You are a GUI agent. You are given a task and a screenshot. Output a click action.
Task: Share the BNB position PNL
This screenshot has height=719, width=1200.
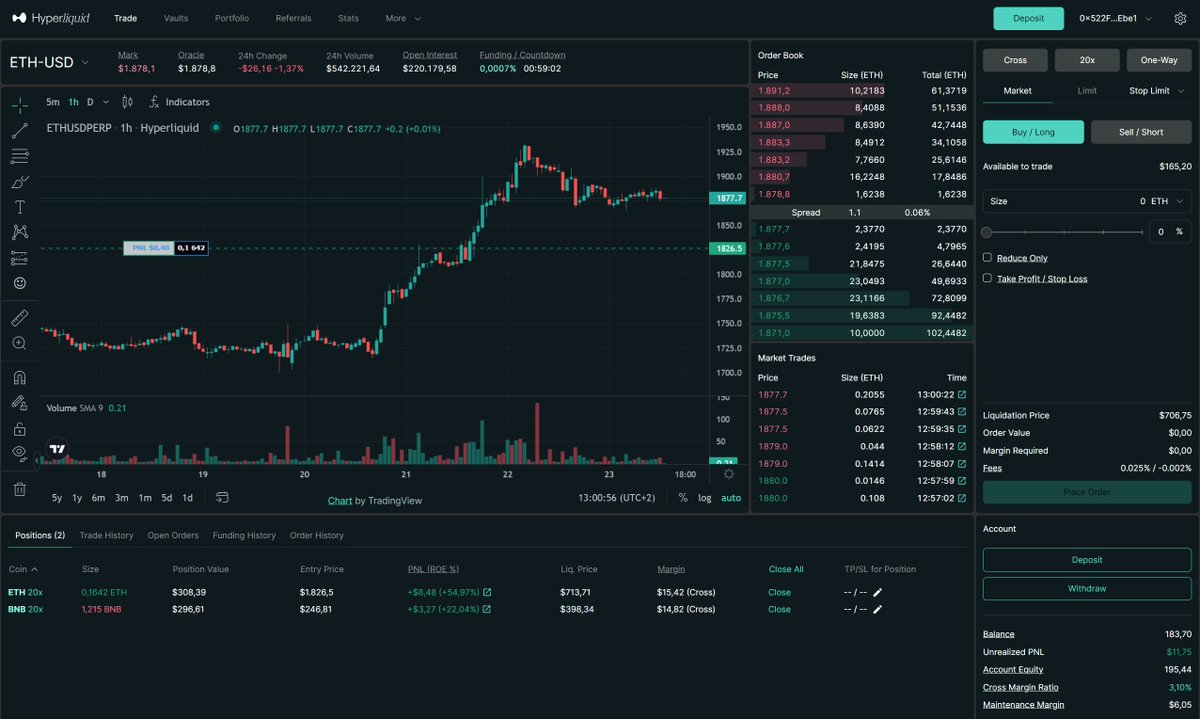click(487, 609)
